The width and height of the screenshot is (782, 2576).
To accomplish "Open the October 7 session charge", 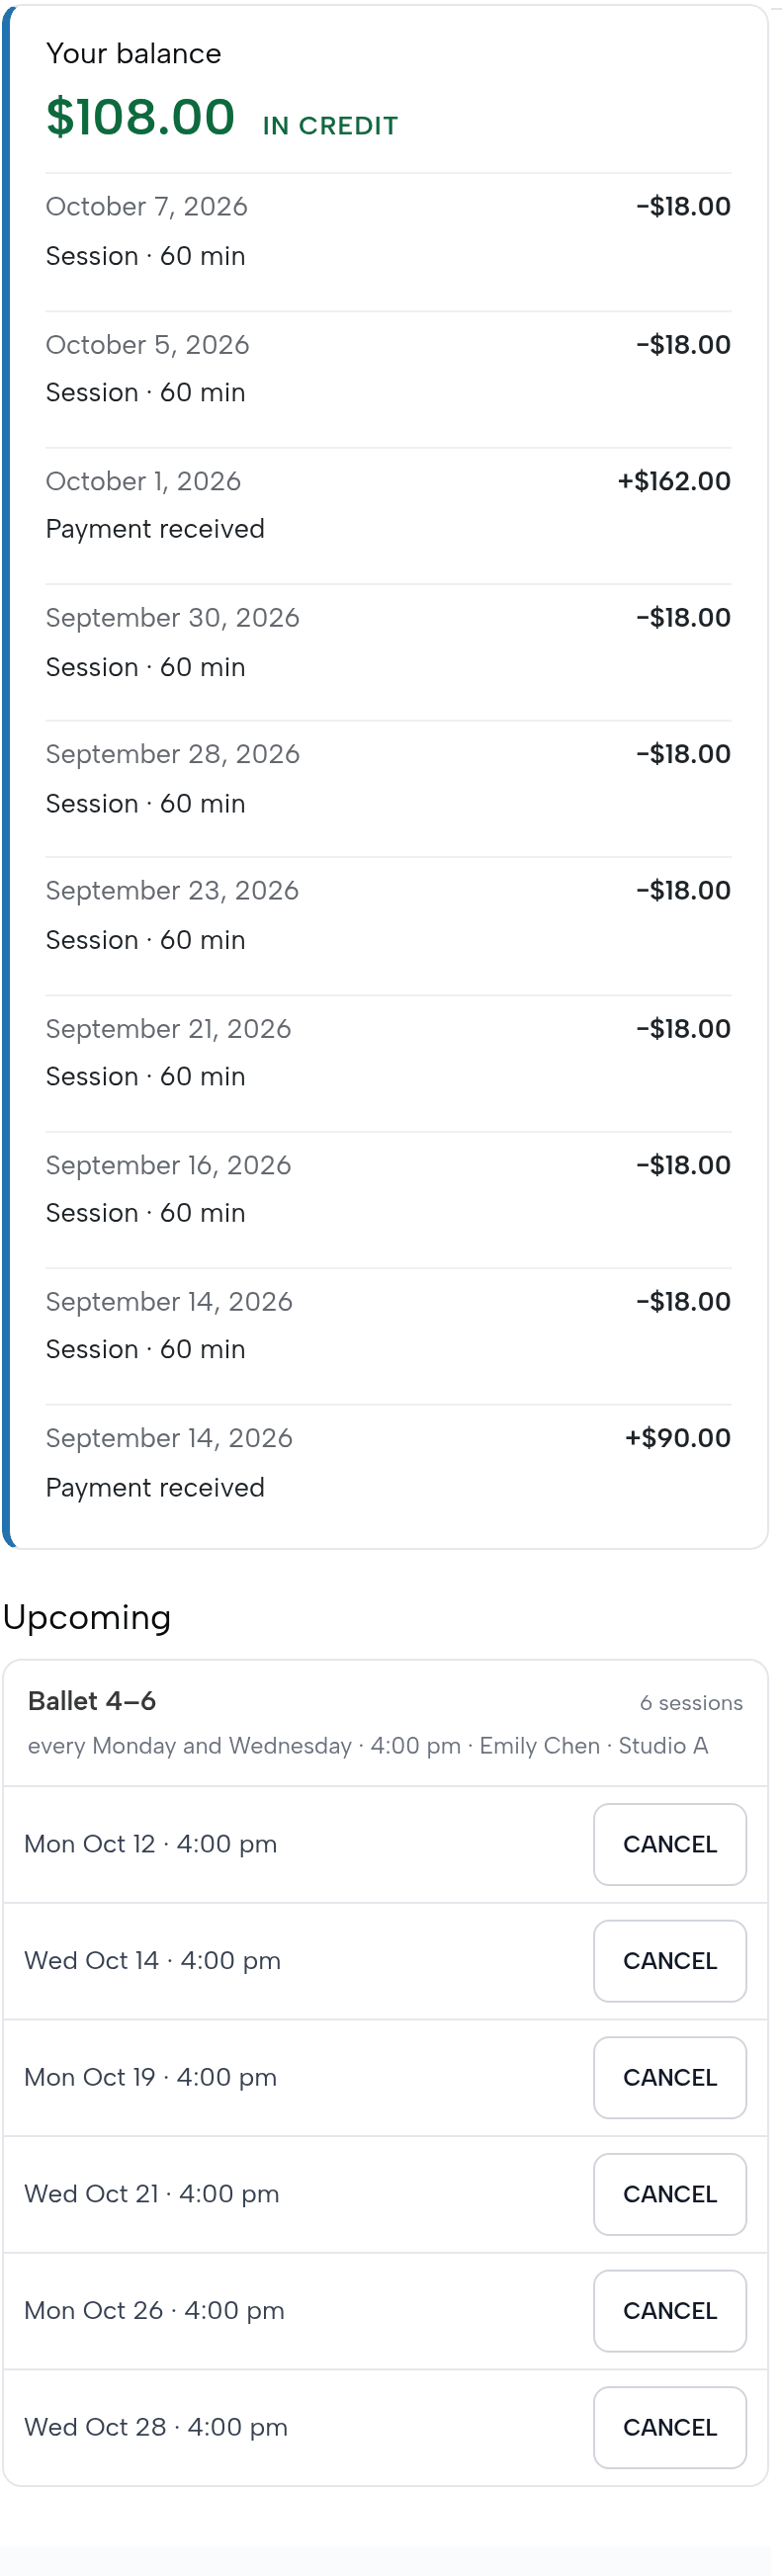I will click(388, 242).
